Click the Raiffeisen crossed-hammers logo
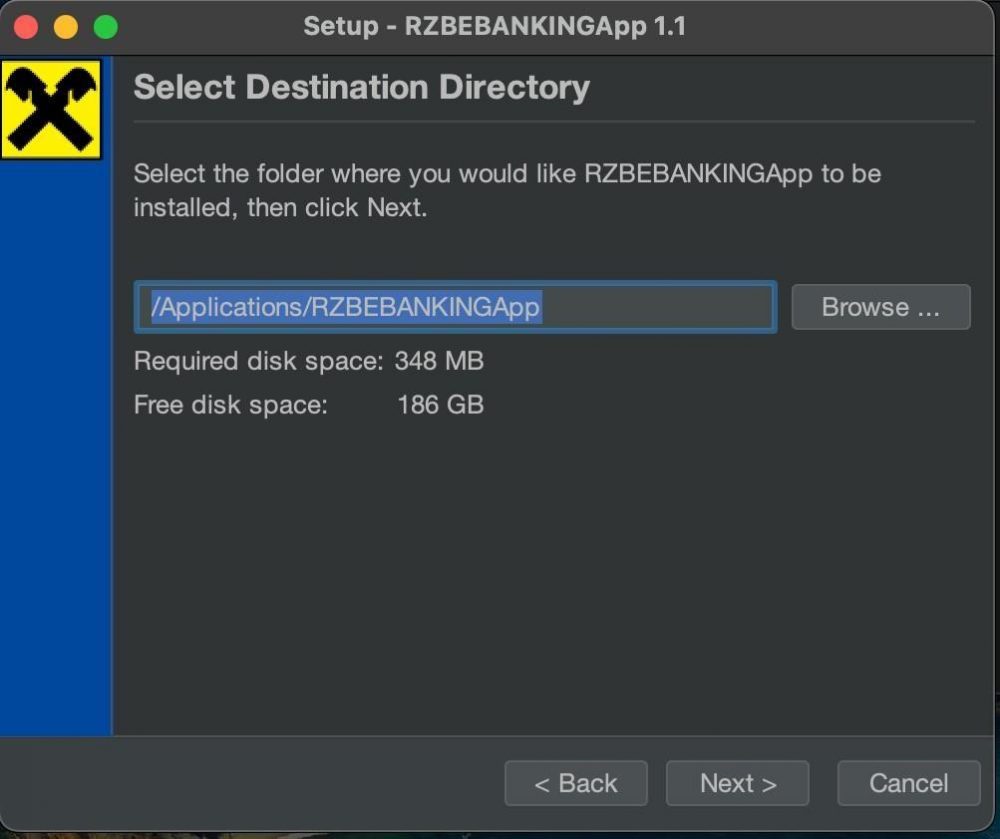 pyautogui.click(x=51, y=109)
